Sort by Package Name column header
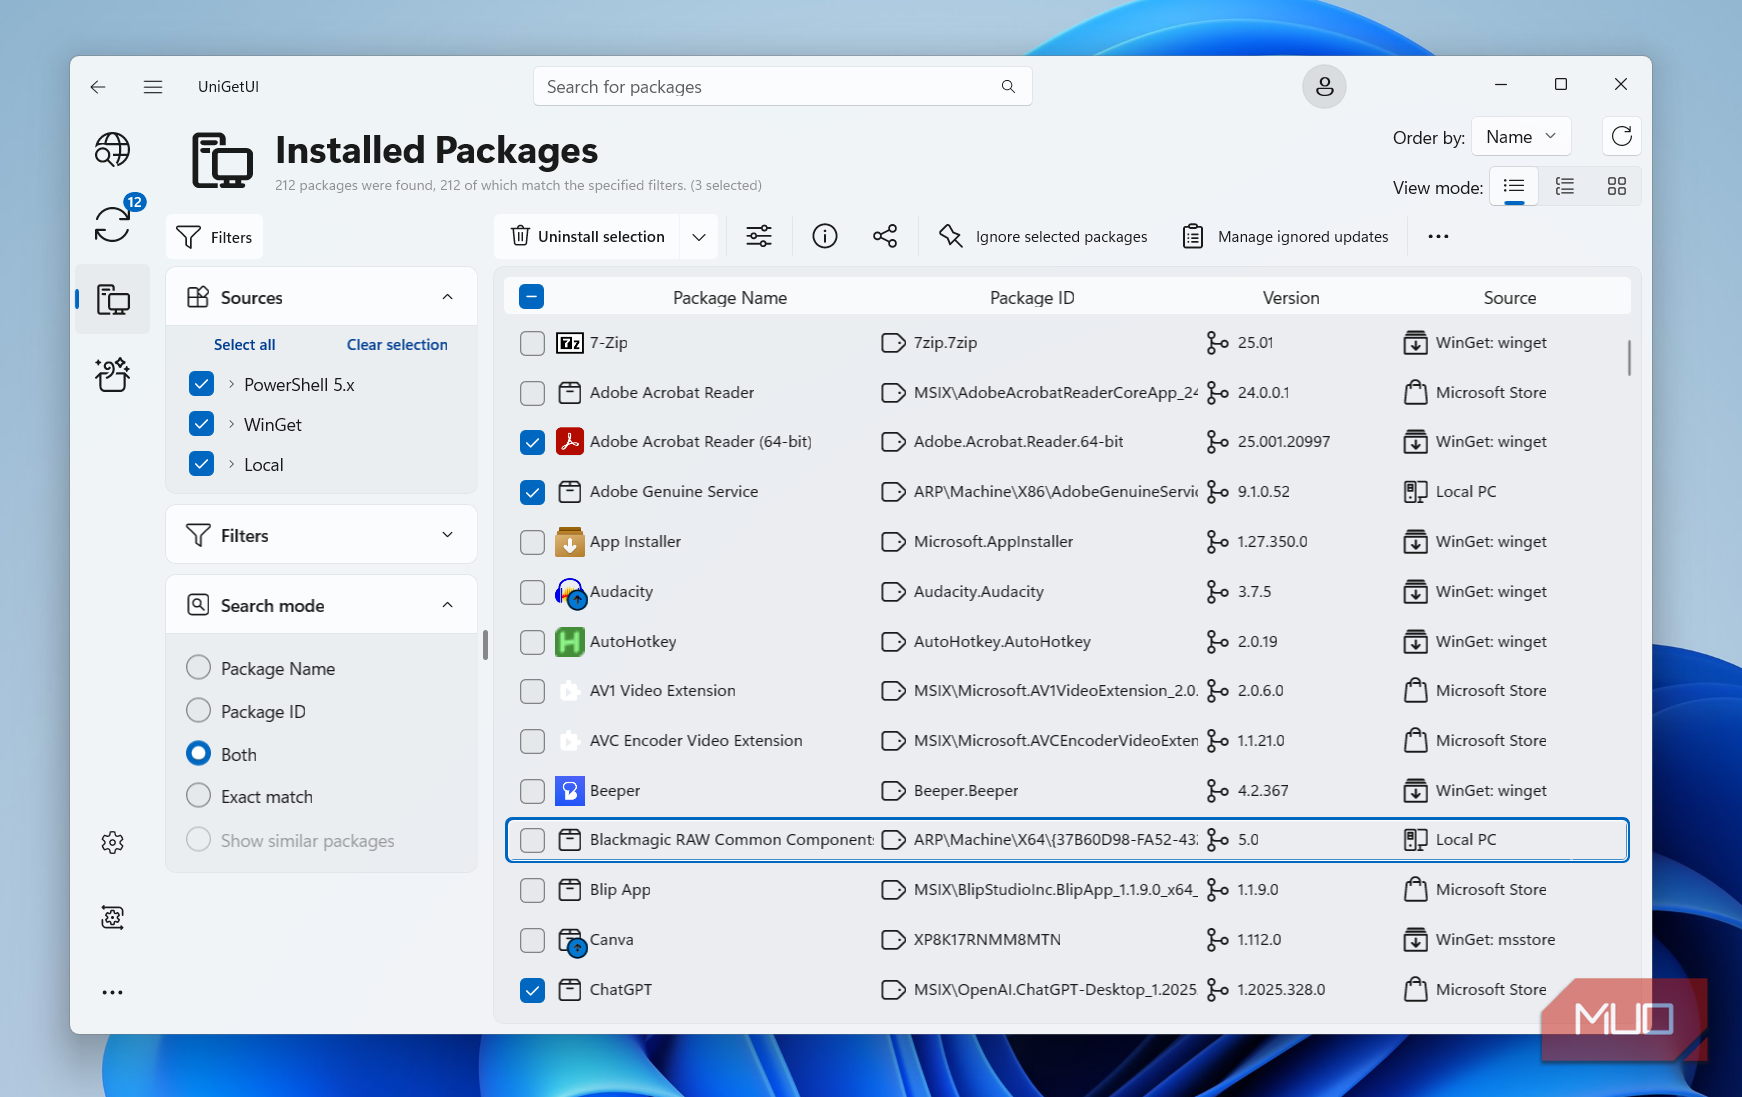This screenshot has width=1742, height=1097. point(729,298)
